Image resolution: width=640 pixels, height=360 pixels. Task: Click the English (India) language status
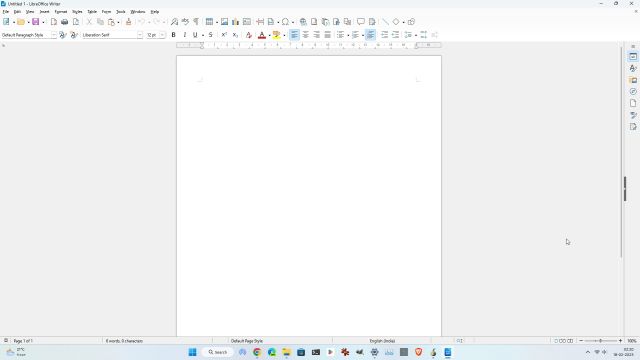pos(382,341)
